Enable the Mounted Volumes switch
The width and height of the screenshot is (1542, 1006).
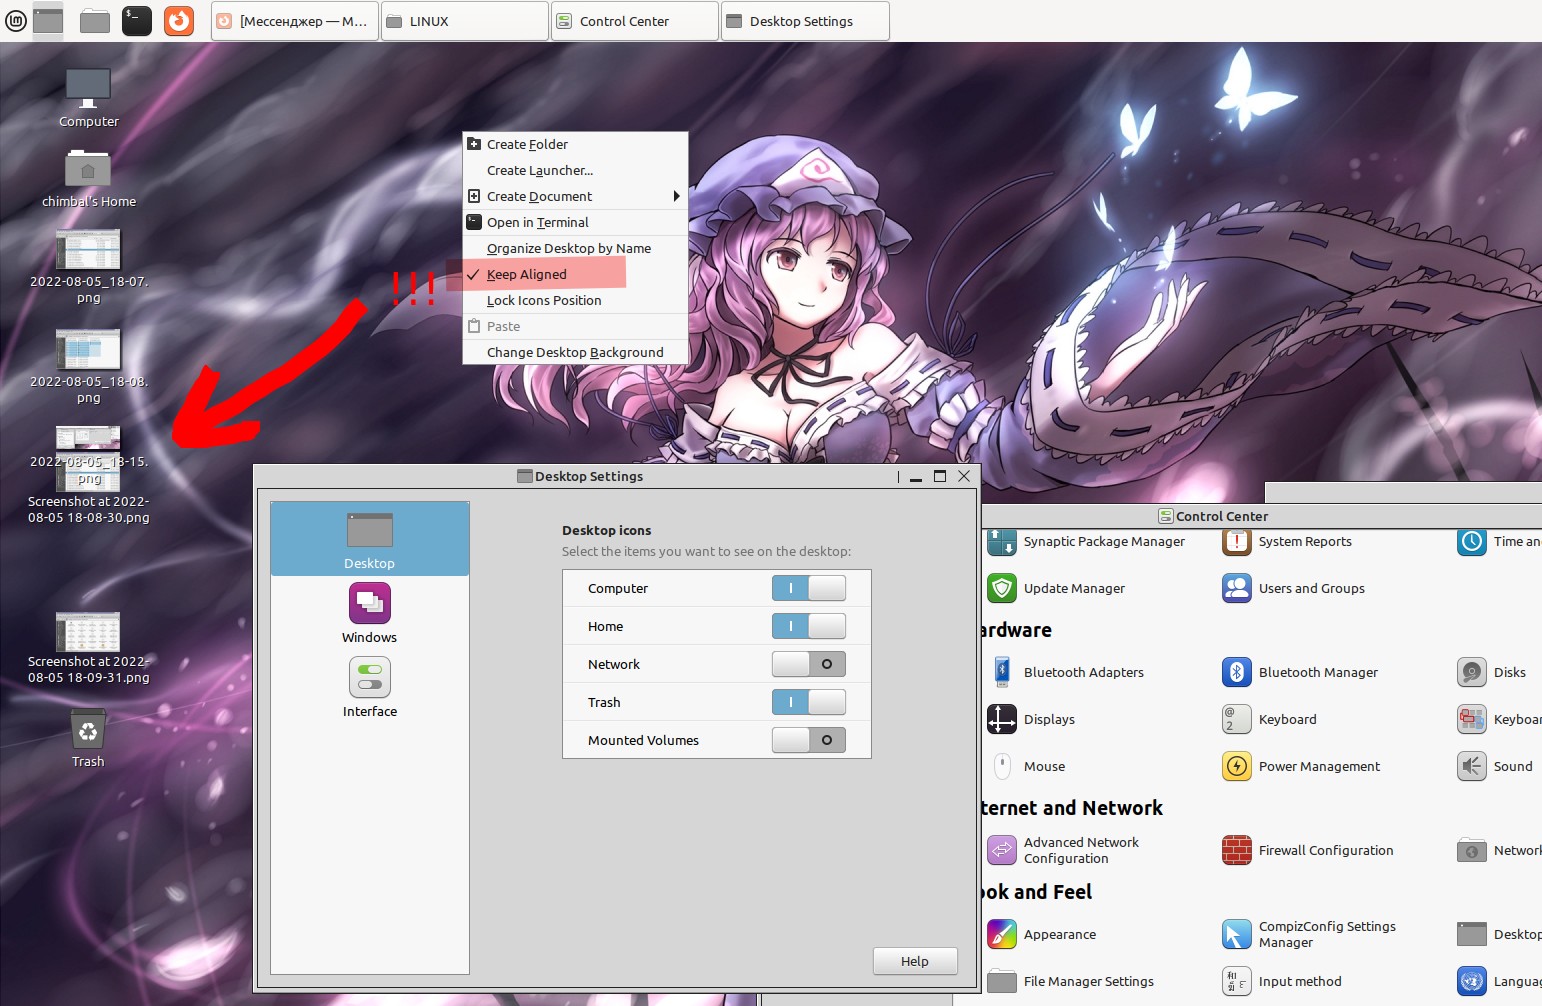[x=809, y=740]
